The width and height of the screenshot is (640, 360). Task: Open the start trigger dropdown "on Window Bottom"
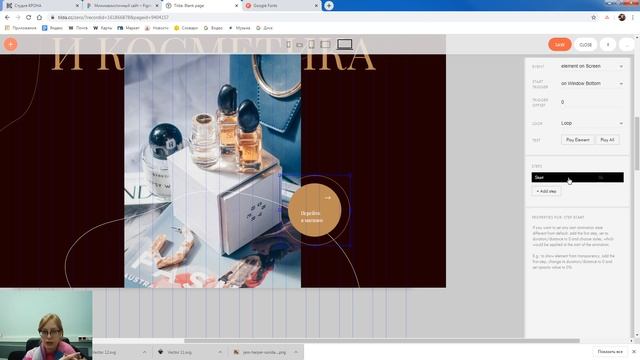click(592, 83)
